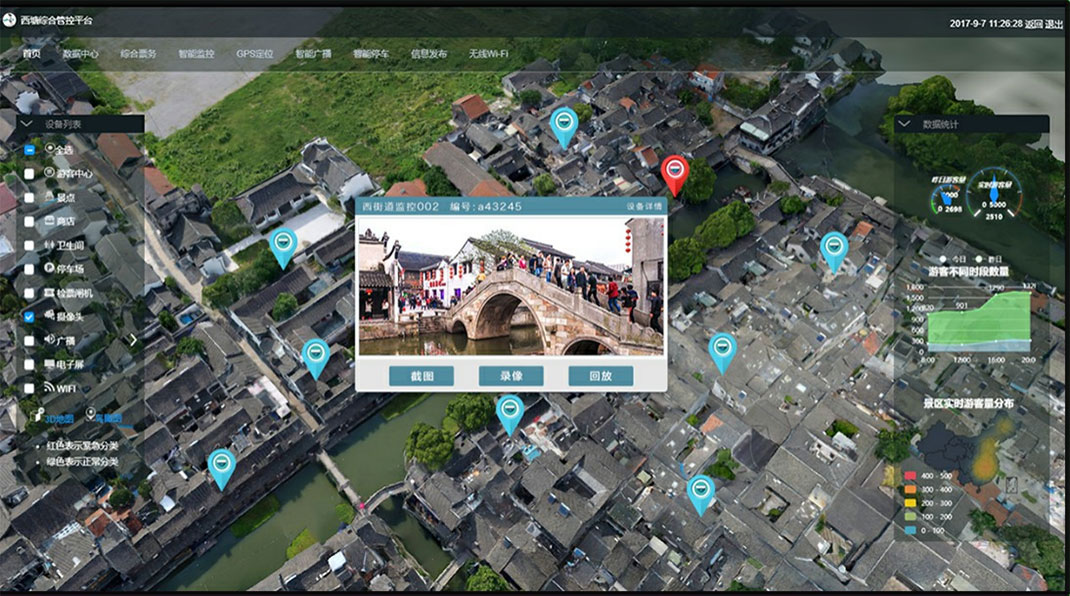Viewport: 1070px width, 596px height.
Task: Click the platform logo beside 西塘综合管控平台
Action: [10, 21]
